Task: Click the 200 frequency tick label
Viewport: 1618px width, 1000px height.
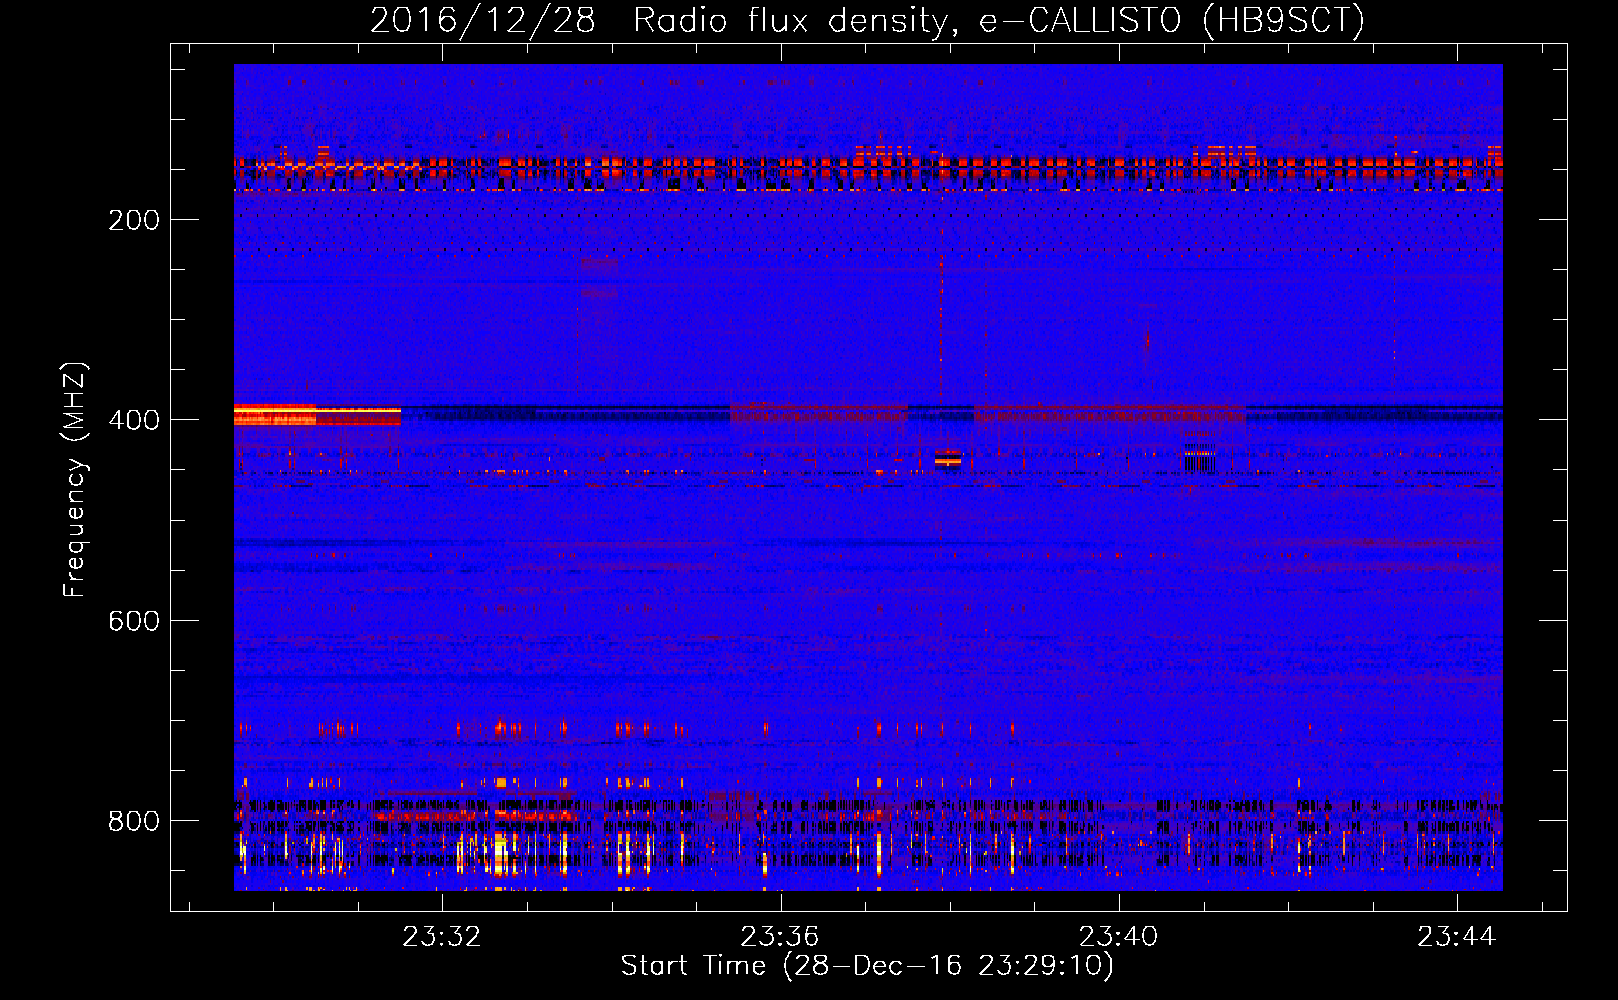Action: click(134, 220)
